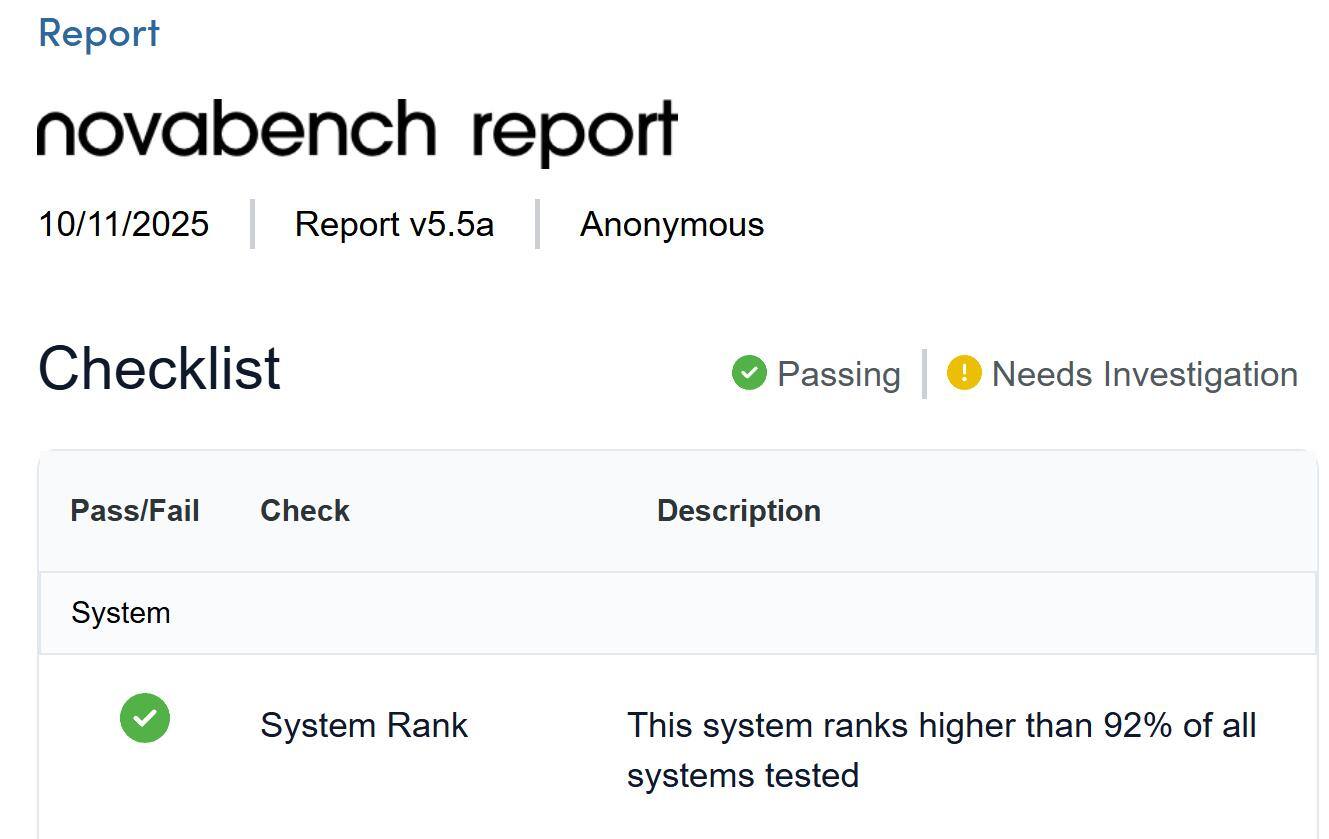Click the Check column header
Image resolution: width=1329 pixels, height=839 pixels.
tap(305, 511)
